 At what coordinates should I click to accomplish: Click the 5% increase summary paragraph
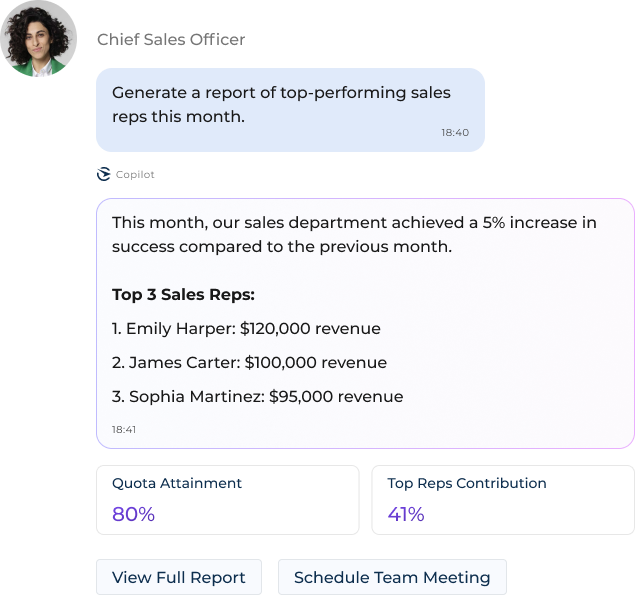(354, 234)
